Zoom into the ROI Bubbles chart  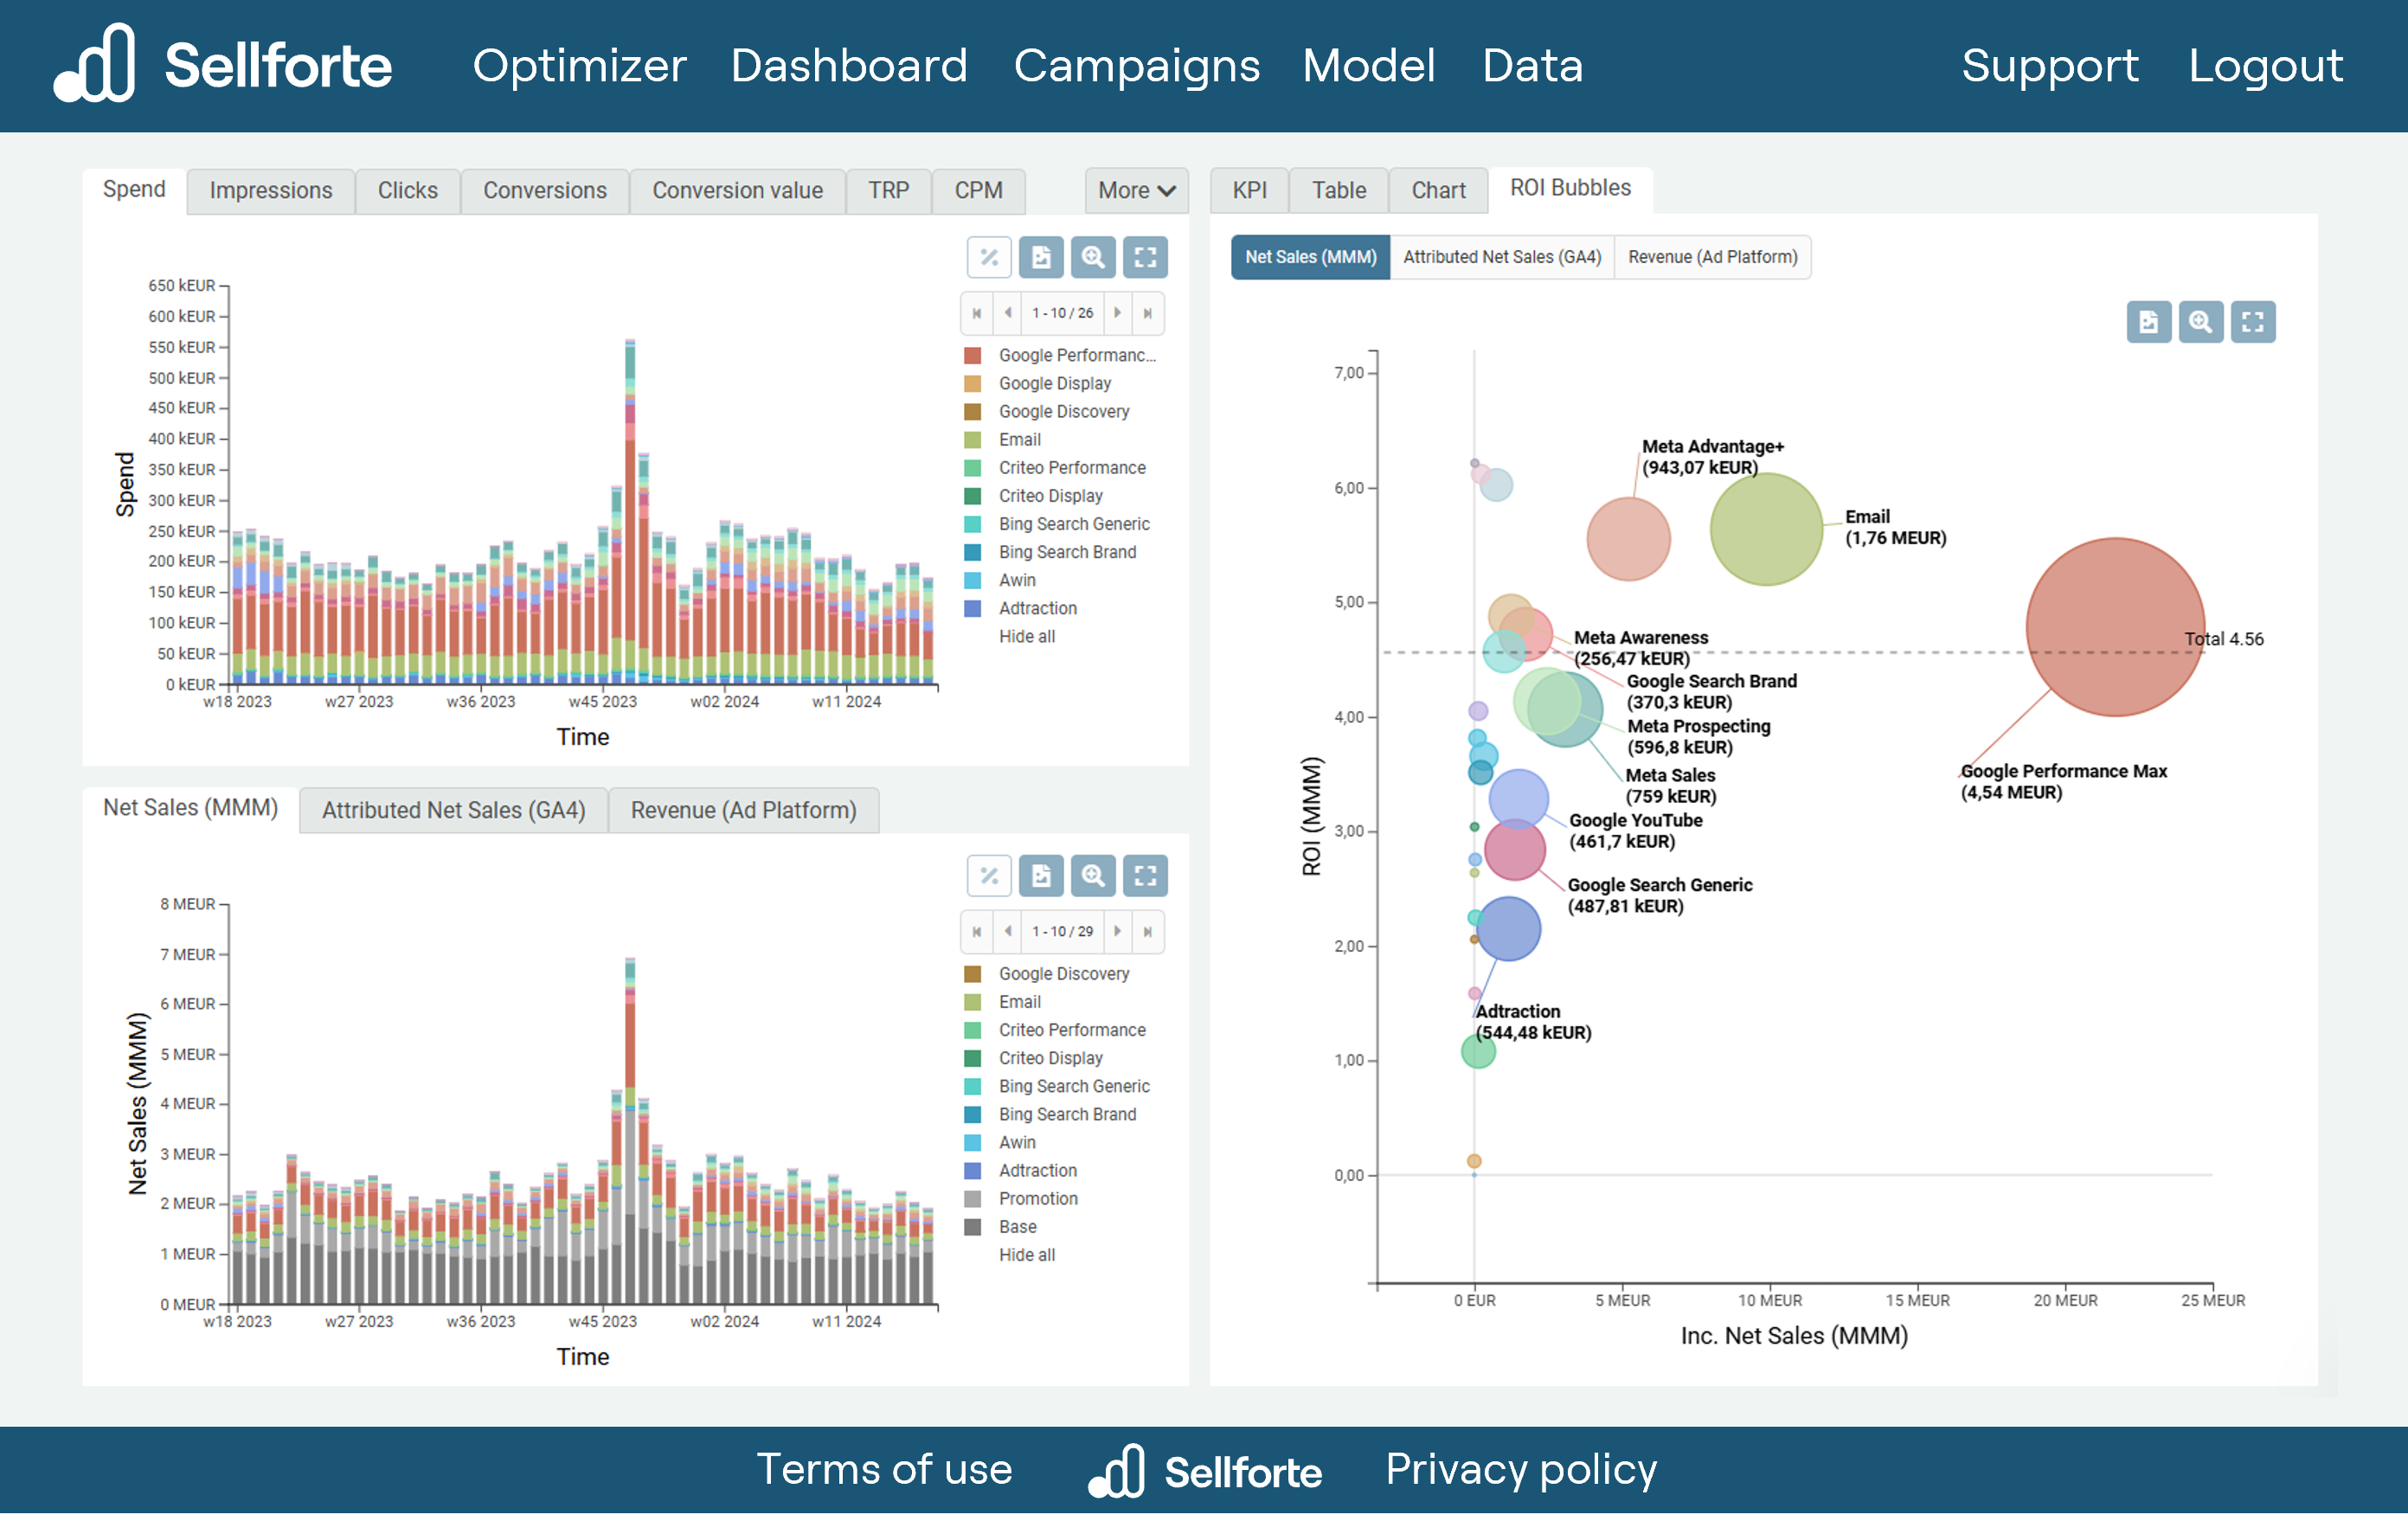(2200, 321)
